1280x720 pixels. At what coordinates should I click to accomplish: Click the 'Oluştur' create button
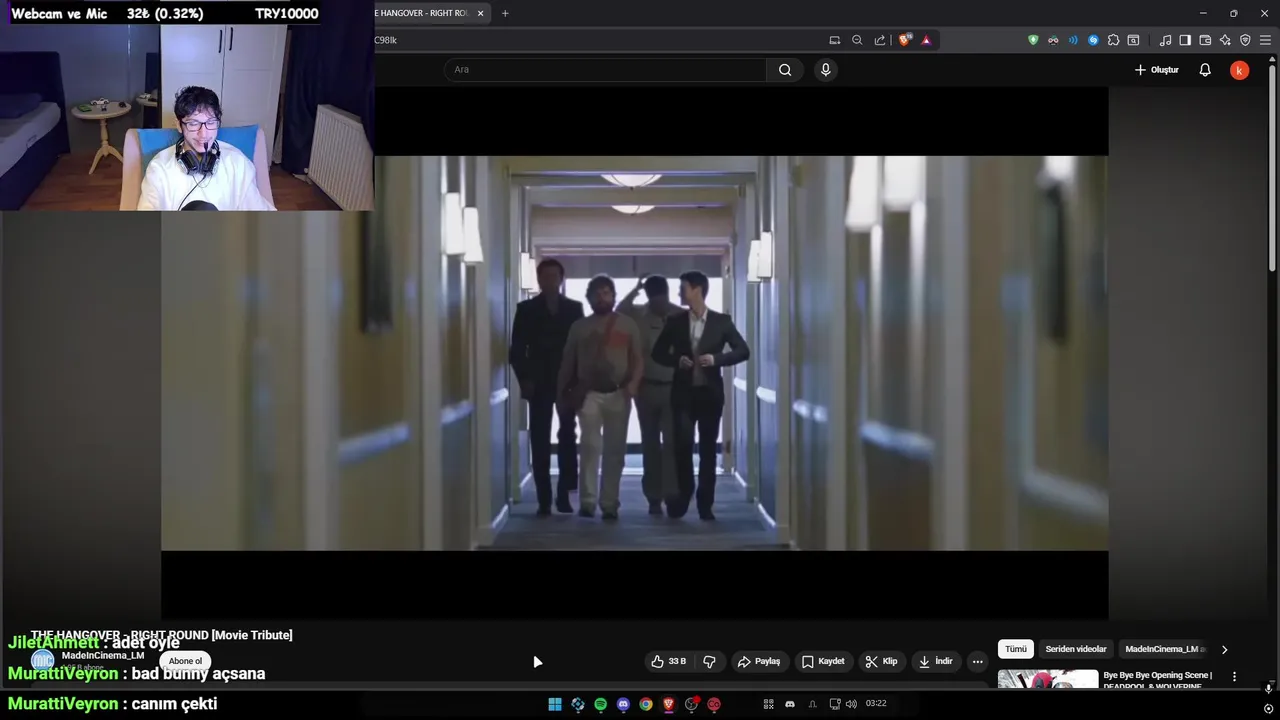pyautogui.click(x=1156, y=70)
